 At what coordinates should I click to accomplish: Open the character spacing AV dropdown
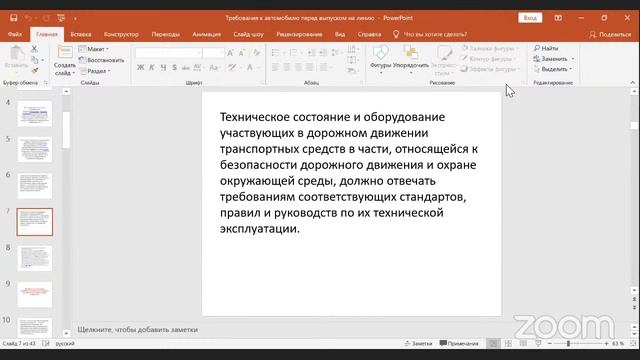198,67
